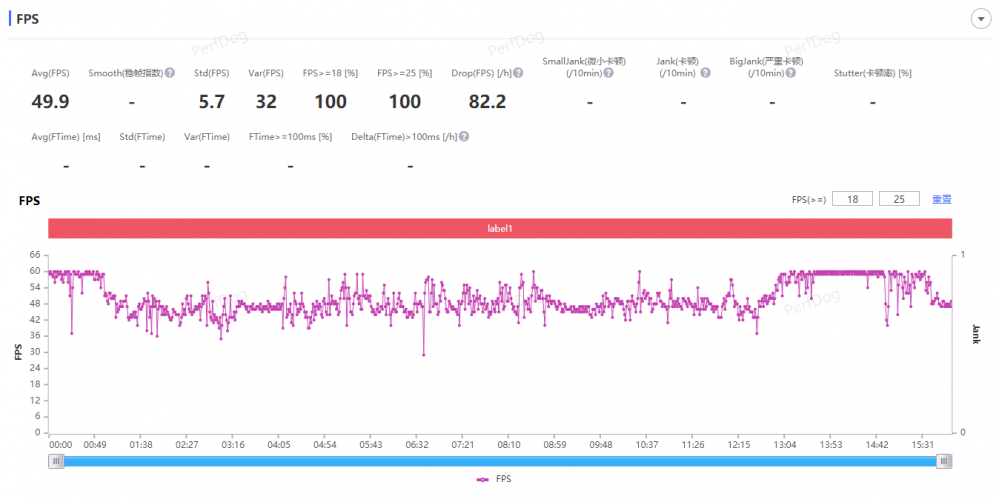Open help icon for SmallJank (/10min)
This screenshot has height=502, width=999.
[608, 73]
